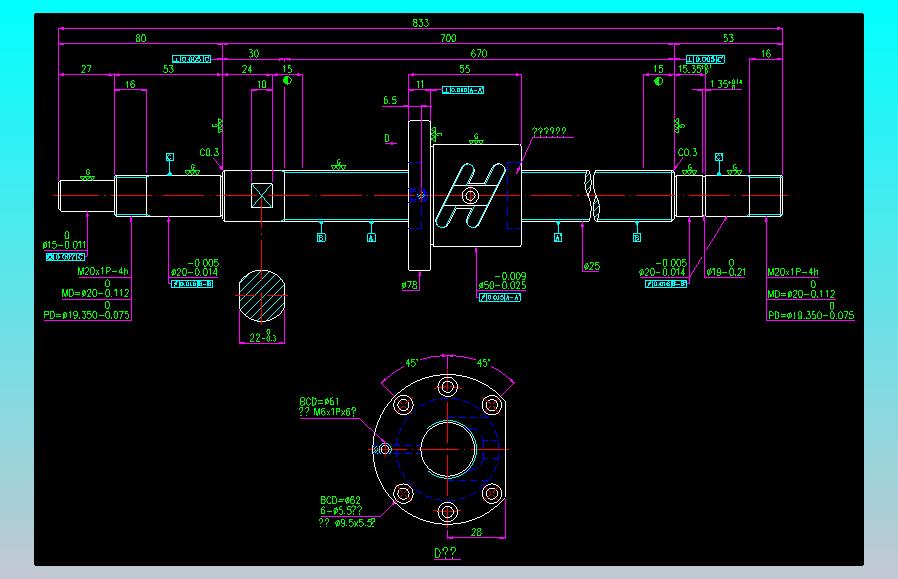This screenshot has width=898, height=579.
Task: Click the 833 overall length dimension
Action: [420, 23]
